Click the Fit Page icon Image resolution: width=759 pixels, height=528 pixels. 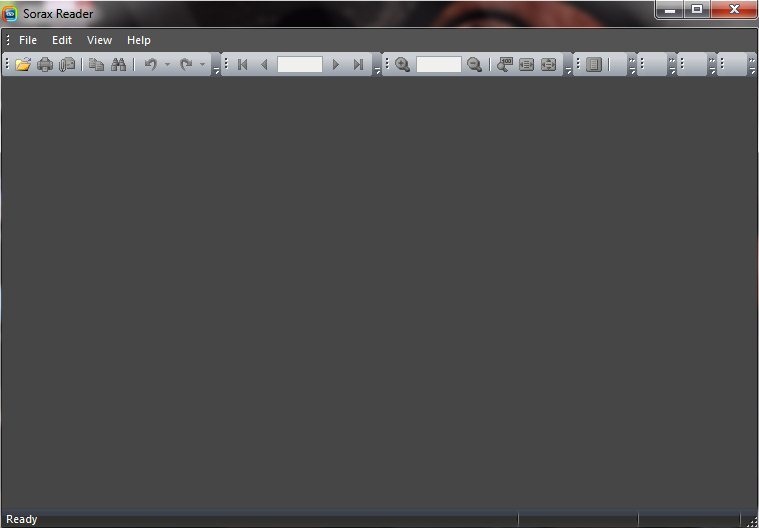coord(548,64)
